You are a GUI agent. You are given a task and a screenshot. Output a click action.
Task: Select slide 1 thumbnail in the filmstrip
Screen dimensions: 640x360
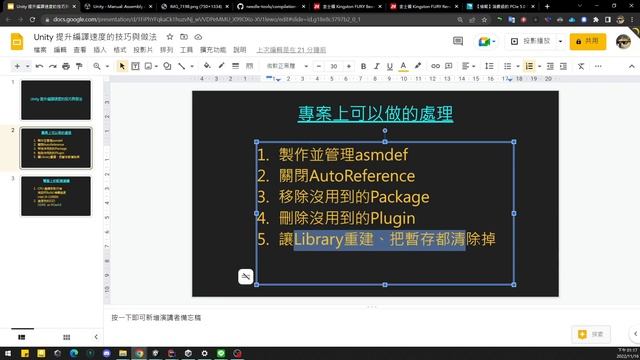coord(56,100)
